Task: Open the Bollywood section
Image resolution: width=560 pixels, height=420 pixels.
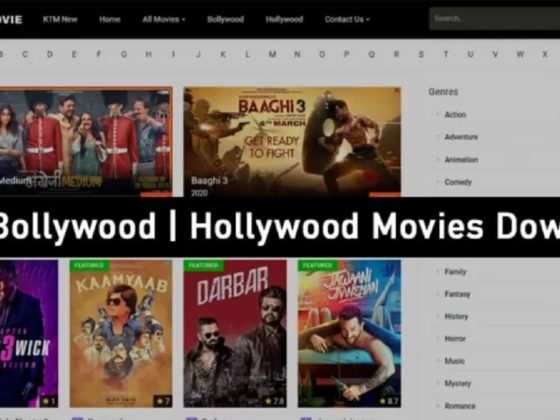Action: 225,19
